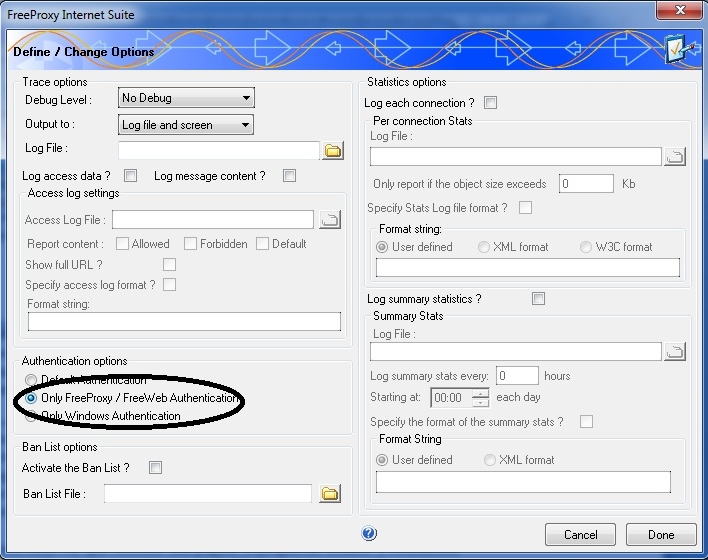Viewport: 708px width, 560px height.
Task: Browse for Trace Log File folder icon
Action: click(333, 150)
